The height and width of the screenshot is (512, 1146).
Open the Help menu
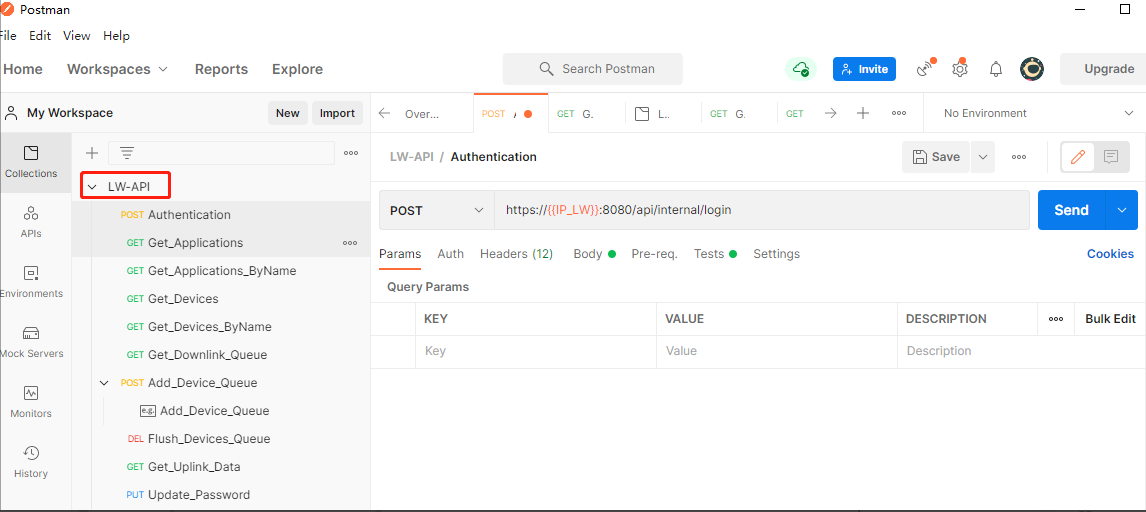[116, 36]
